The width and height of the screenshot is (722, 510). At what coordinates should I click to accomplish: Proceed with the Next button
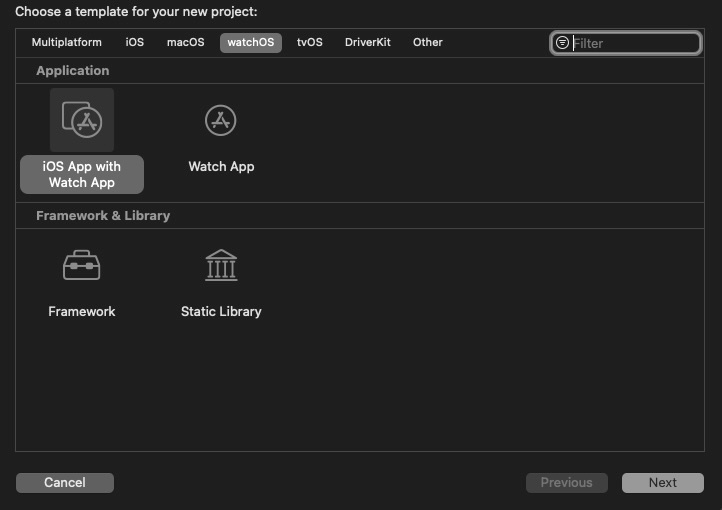coord(663,482)
